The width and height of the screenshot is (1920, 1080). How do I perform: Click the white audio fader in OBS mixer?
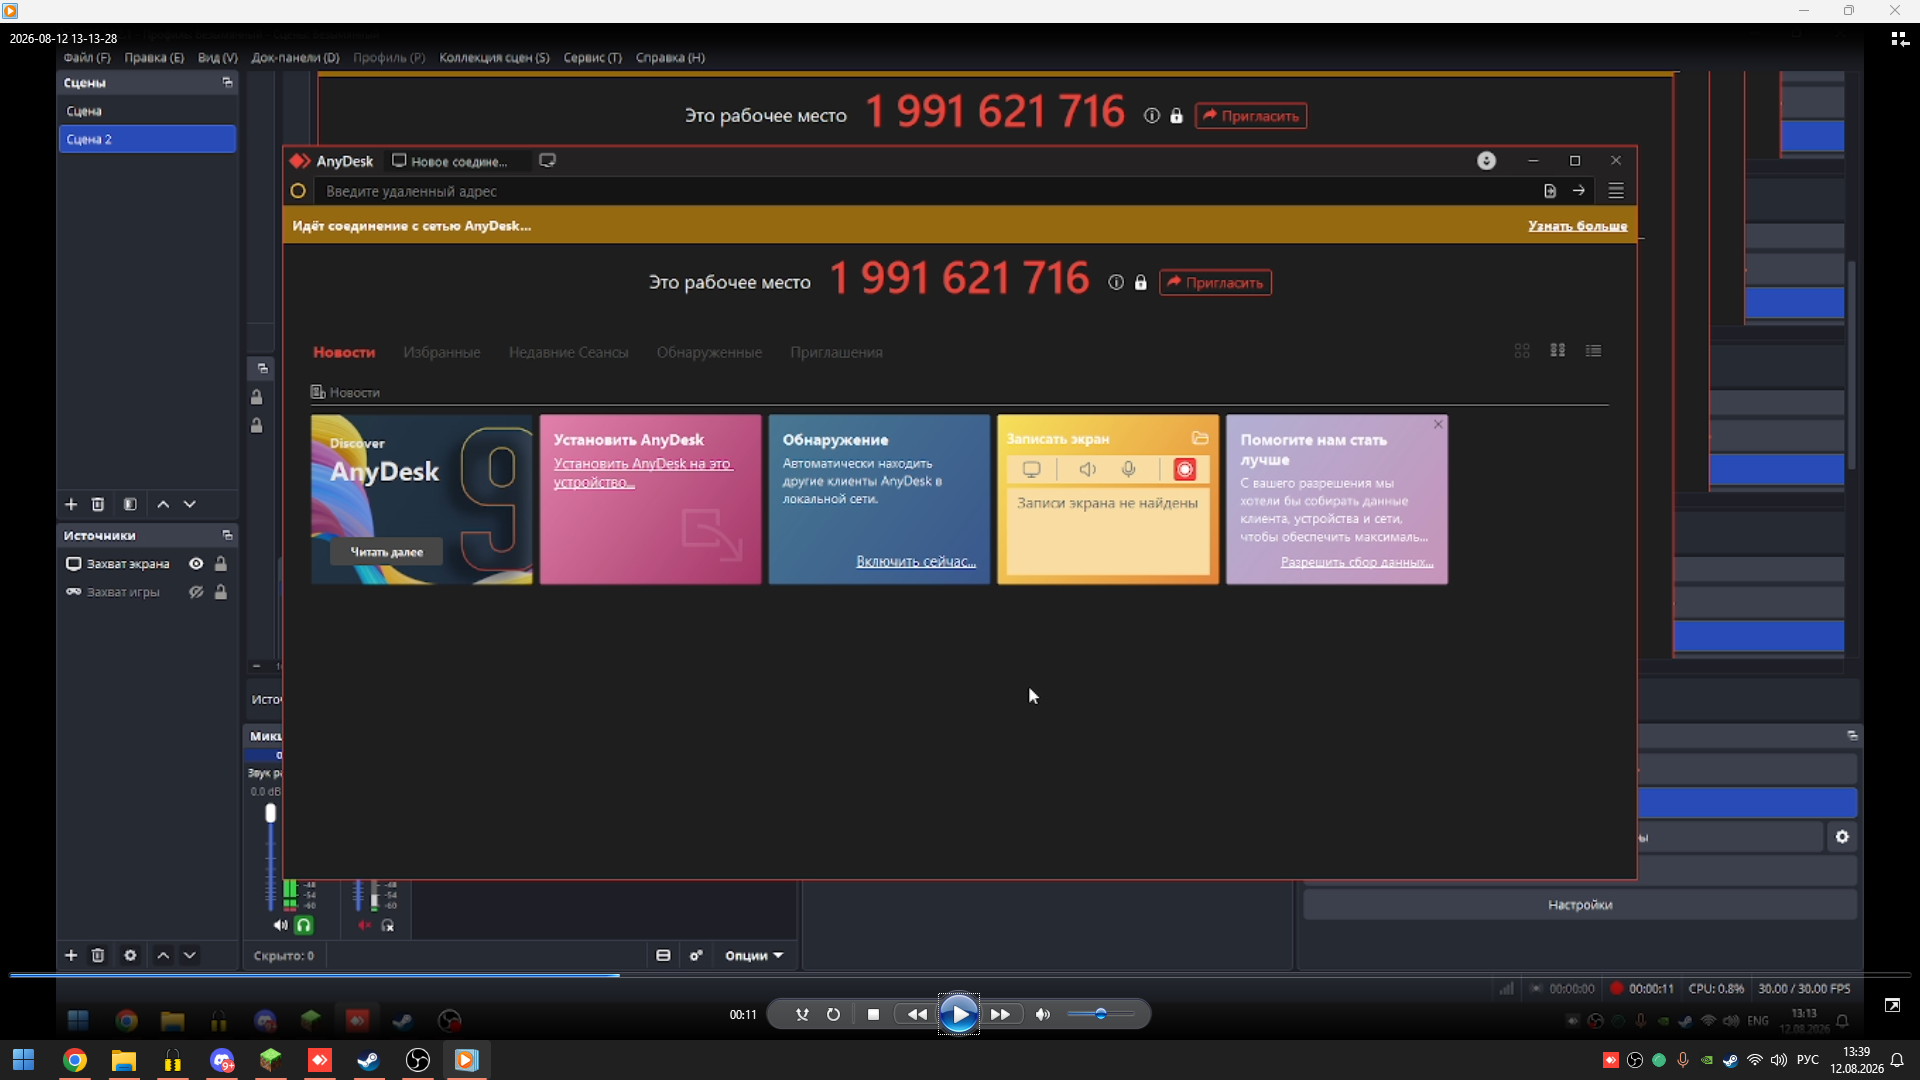[x=270, y=814]
